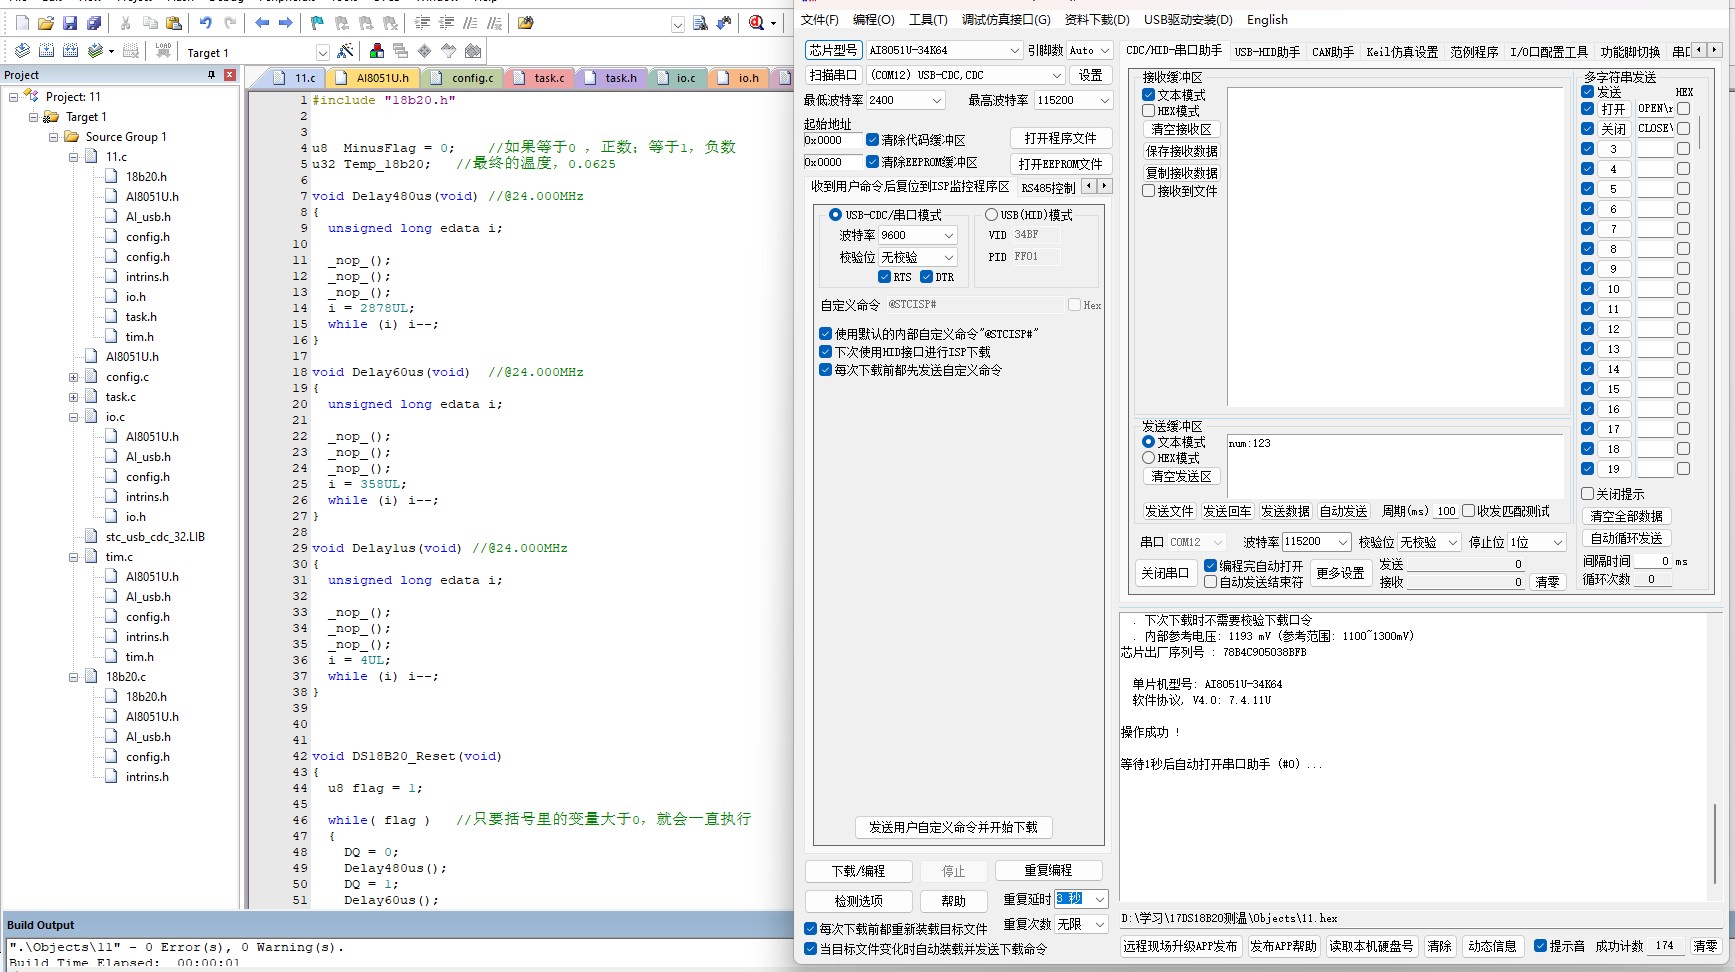
Task: Click the send buffer text field with num:123
Action: [1395, 464]
